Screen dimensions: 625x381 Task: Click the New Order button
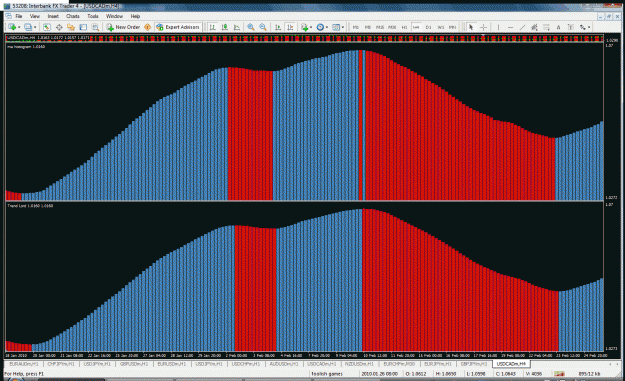pyautogui.click(x=123, y=27)
